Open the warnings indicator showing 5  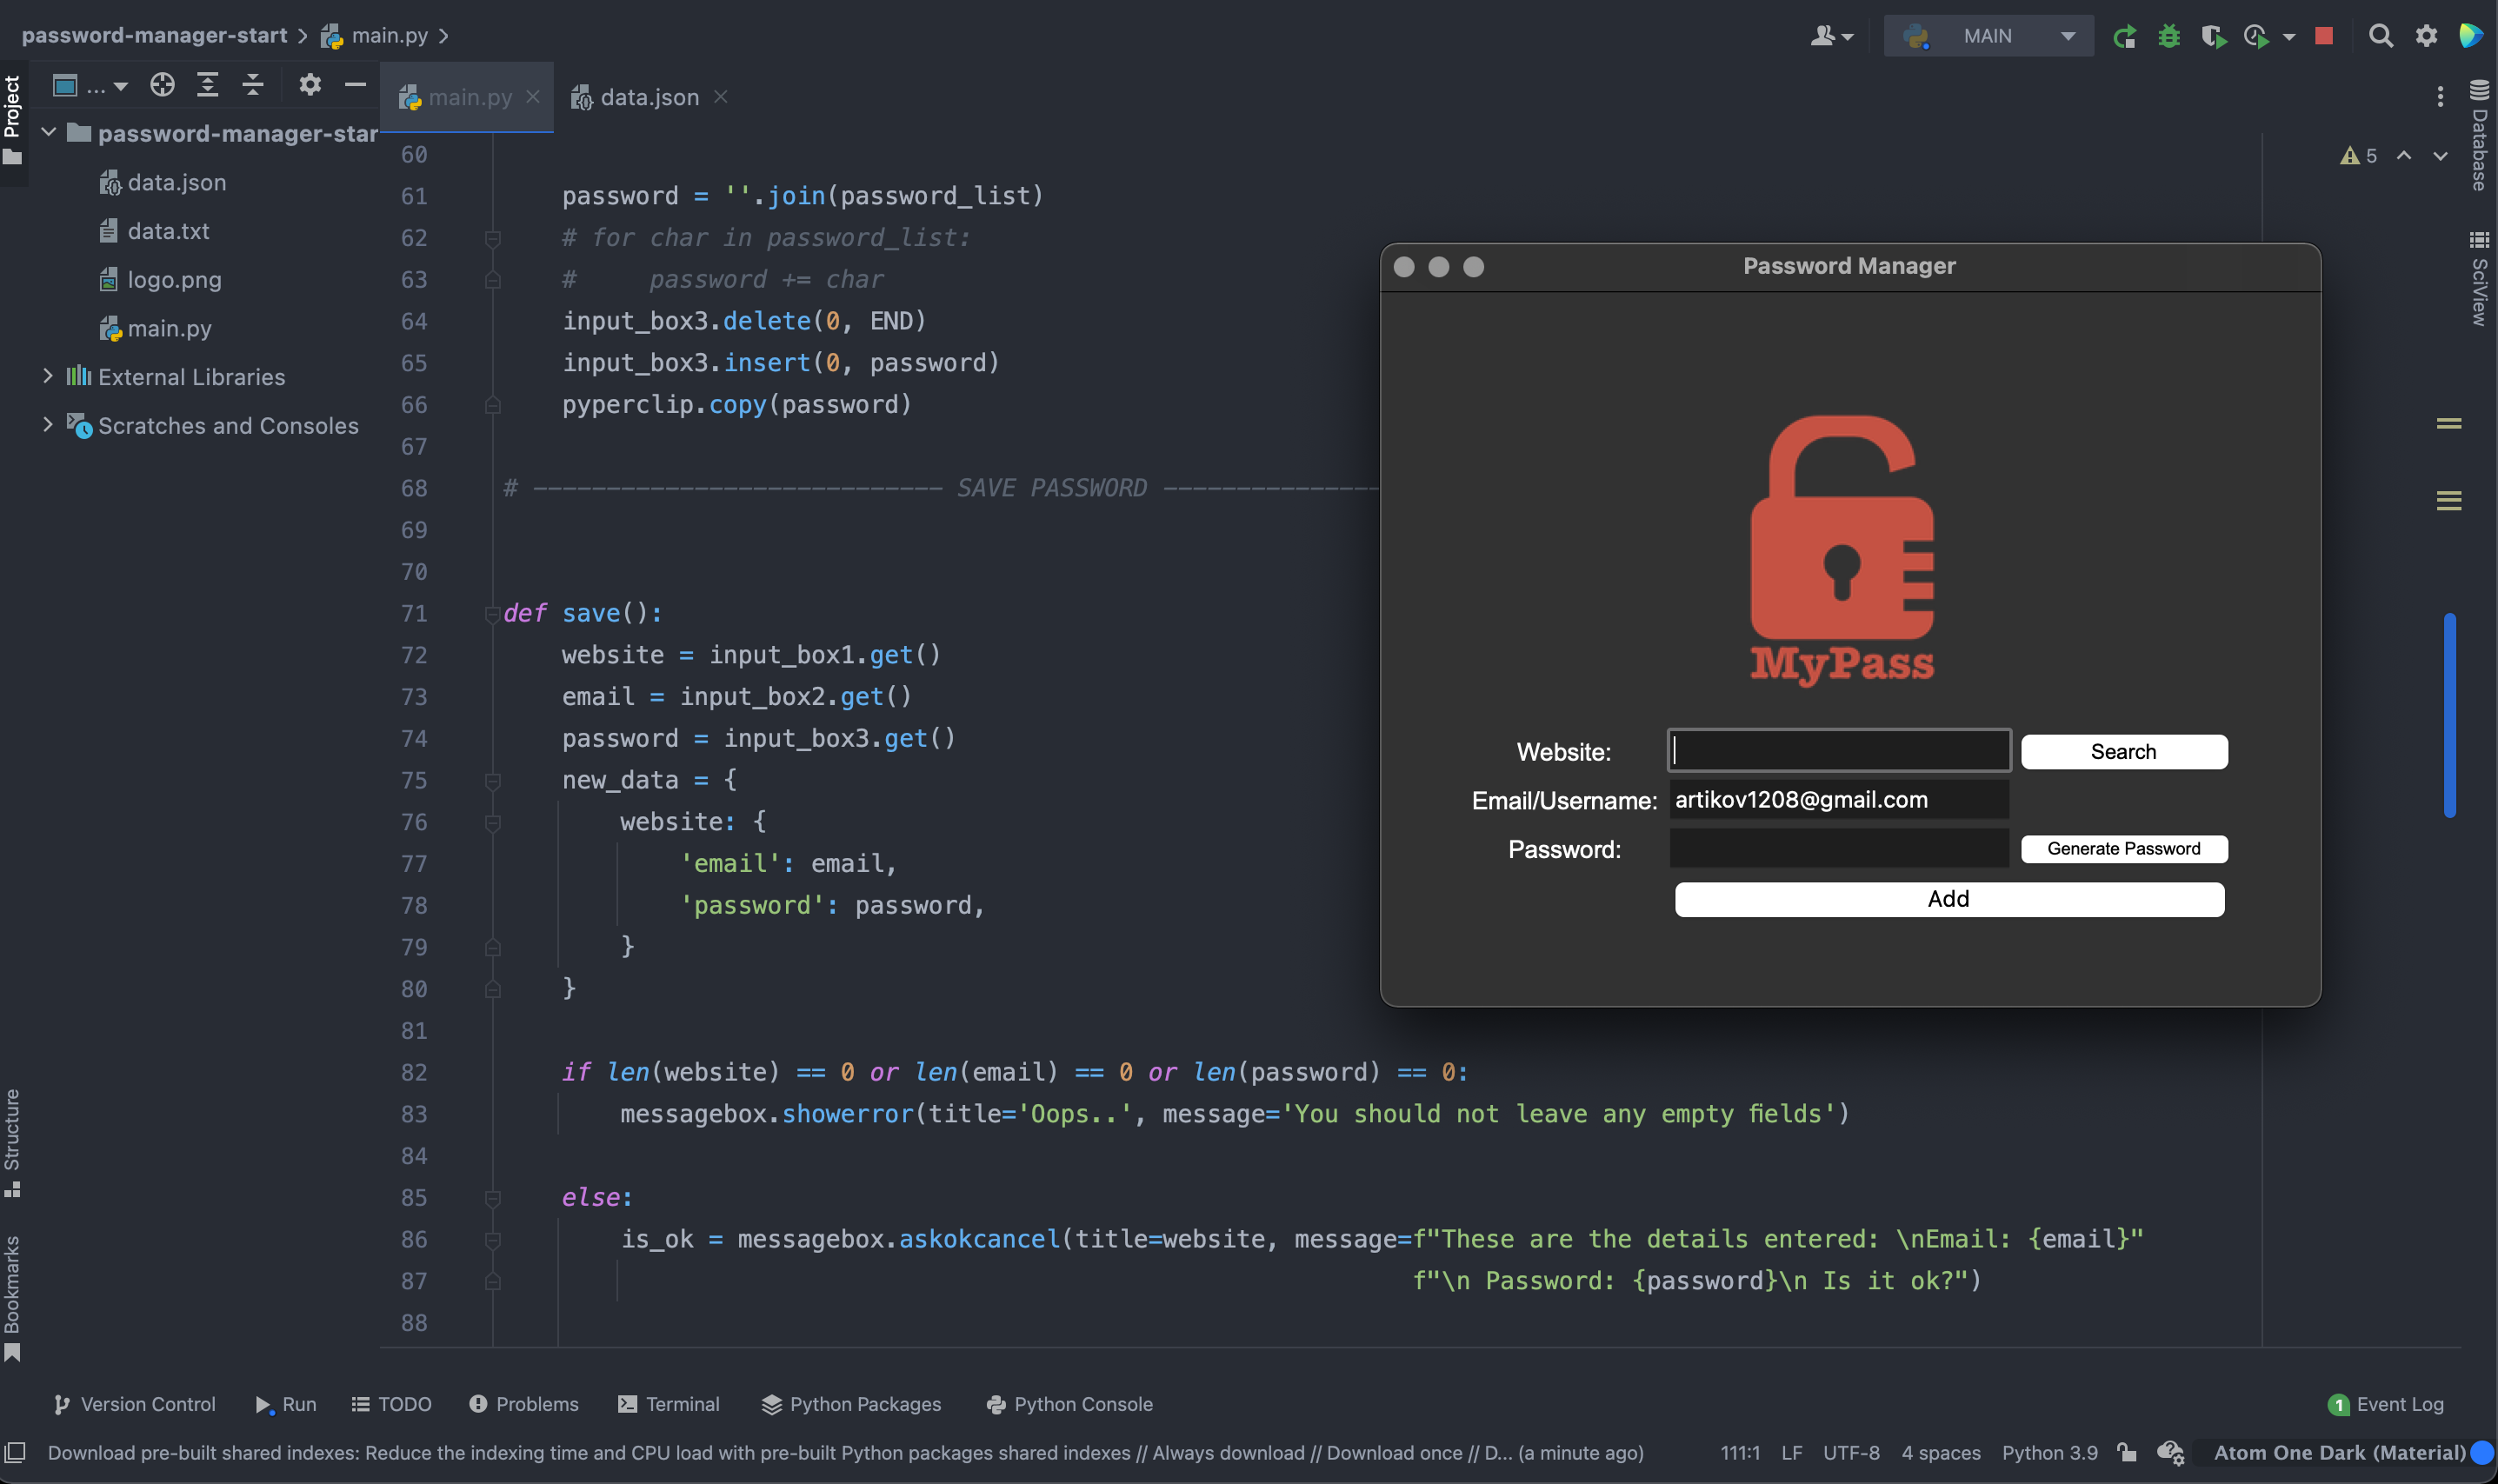click(2359, 156)
